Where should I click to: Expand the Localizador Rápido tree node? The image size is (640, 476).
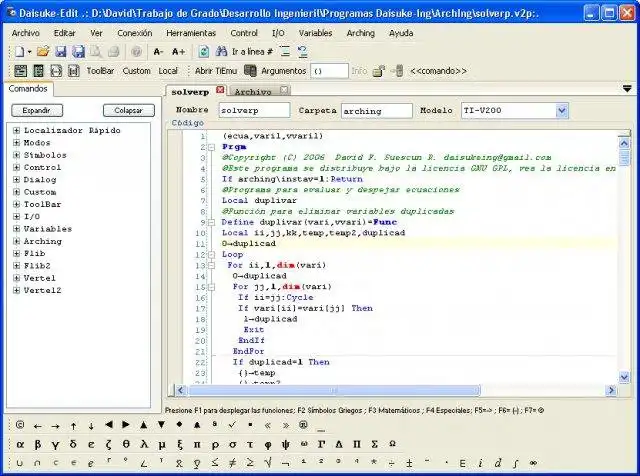click(x=16, y=130)
